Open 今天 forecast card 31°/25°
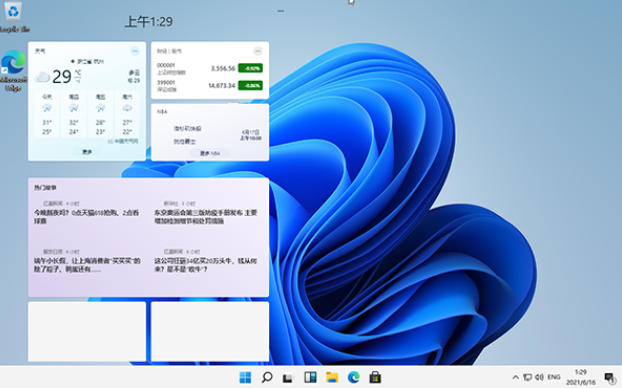The image size is (622, 388). pos(47,114)
